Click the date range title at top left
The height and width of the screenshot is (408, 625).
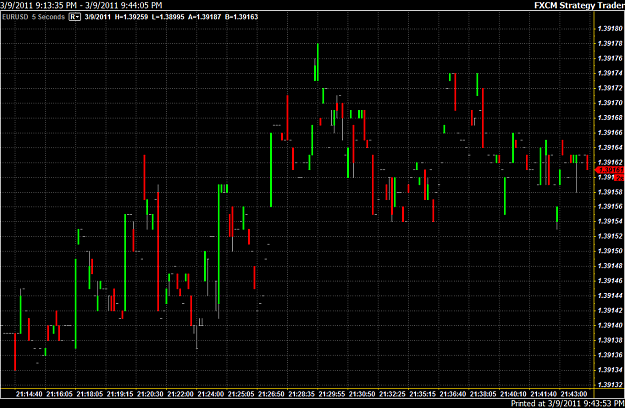(81, 5)
